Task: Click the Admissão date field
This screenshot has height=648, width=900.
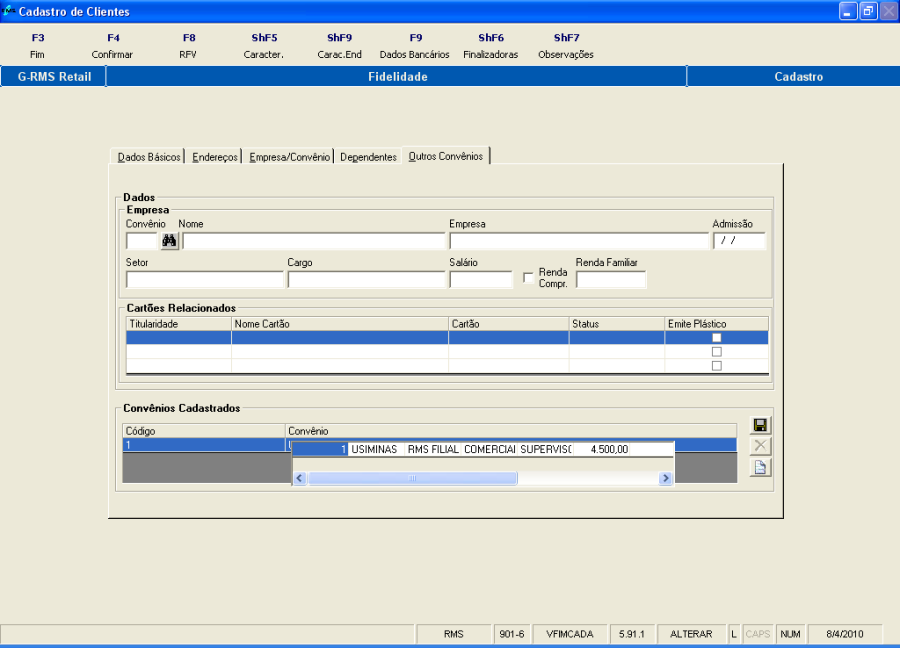Action: (739, 241)
